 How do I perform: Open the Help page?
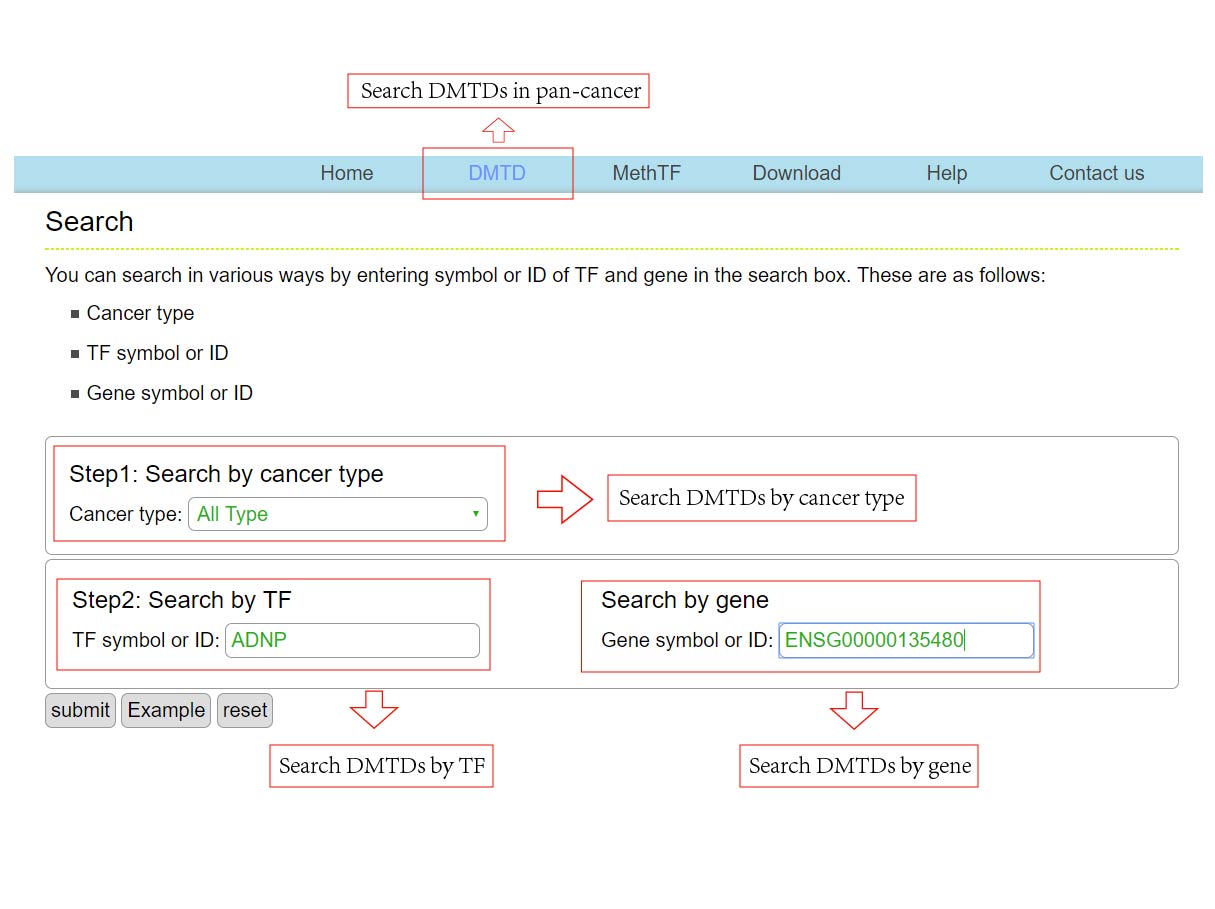(x=946, y=173)
